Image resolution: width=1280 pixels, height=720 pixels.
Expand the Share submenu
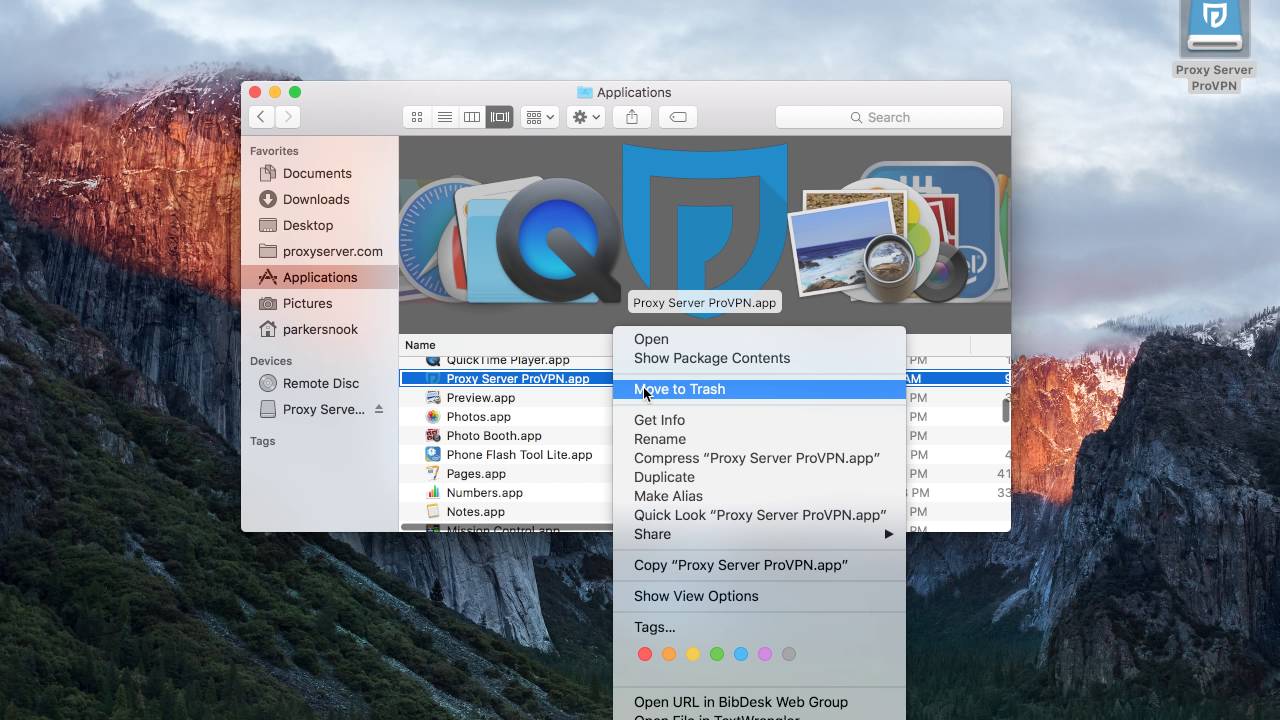coord(759,534)
